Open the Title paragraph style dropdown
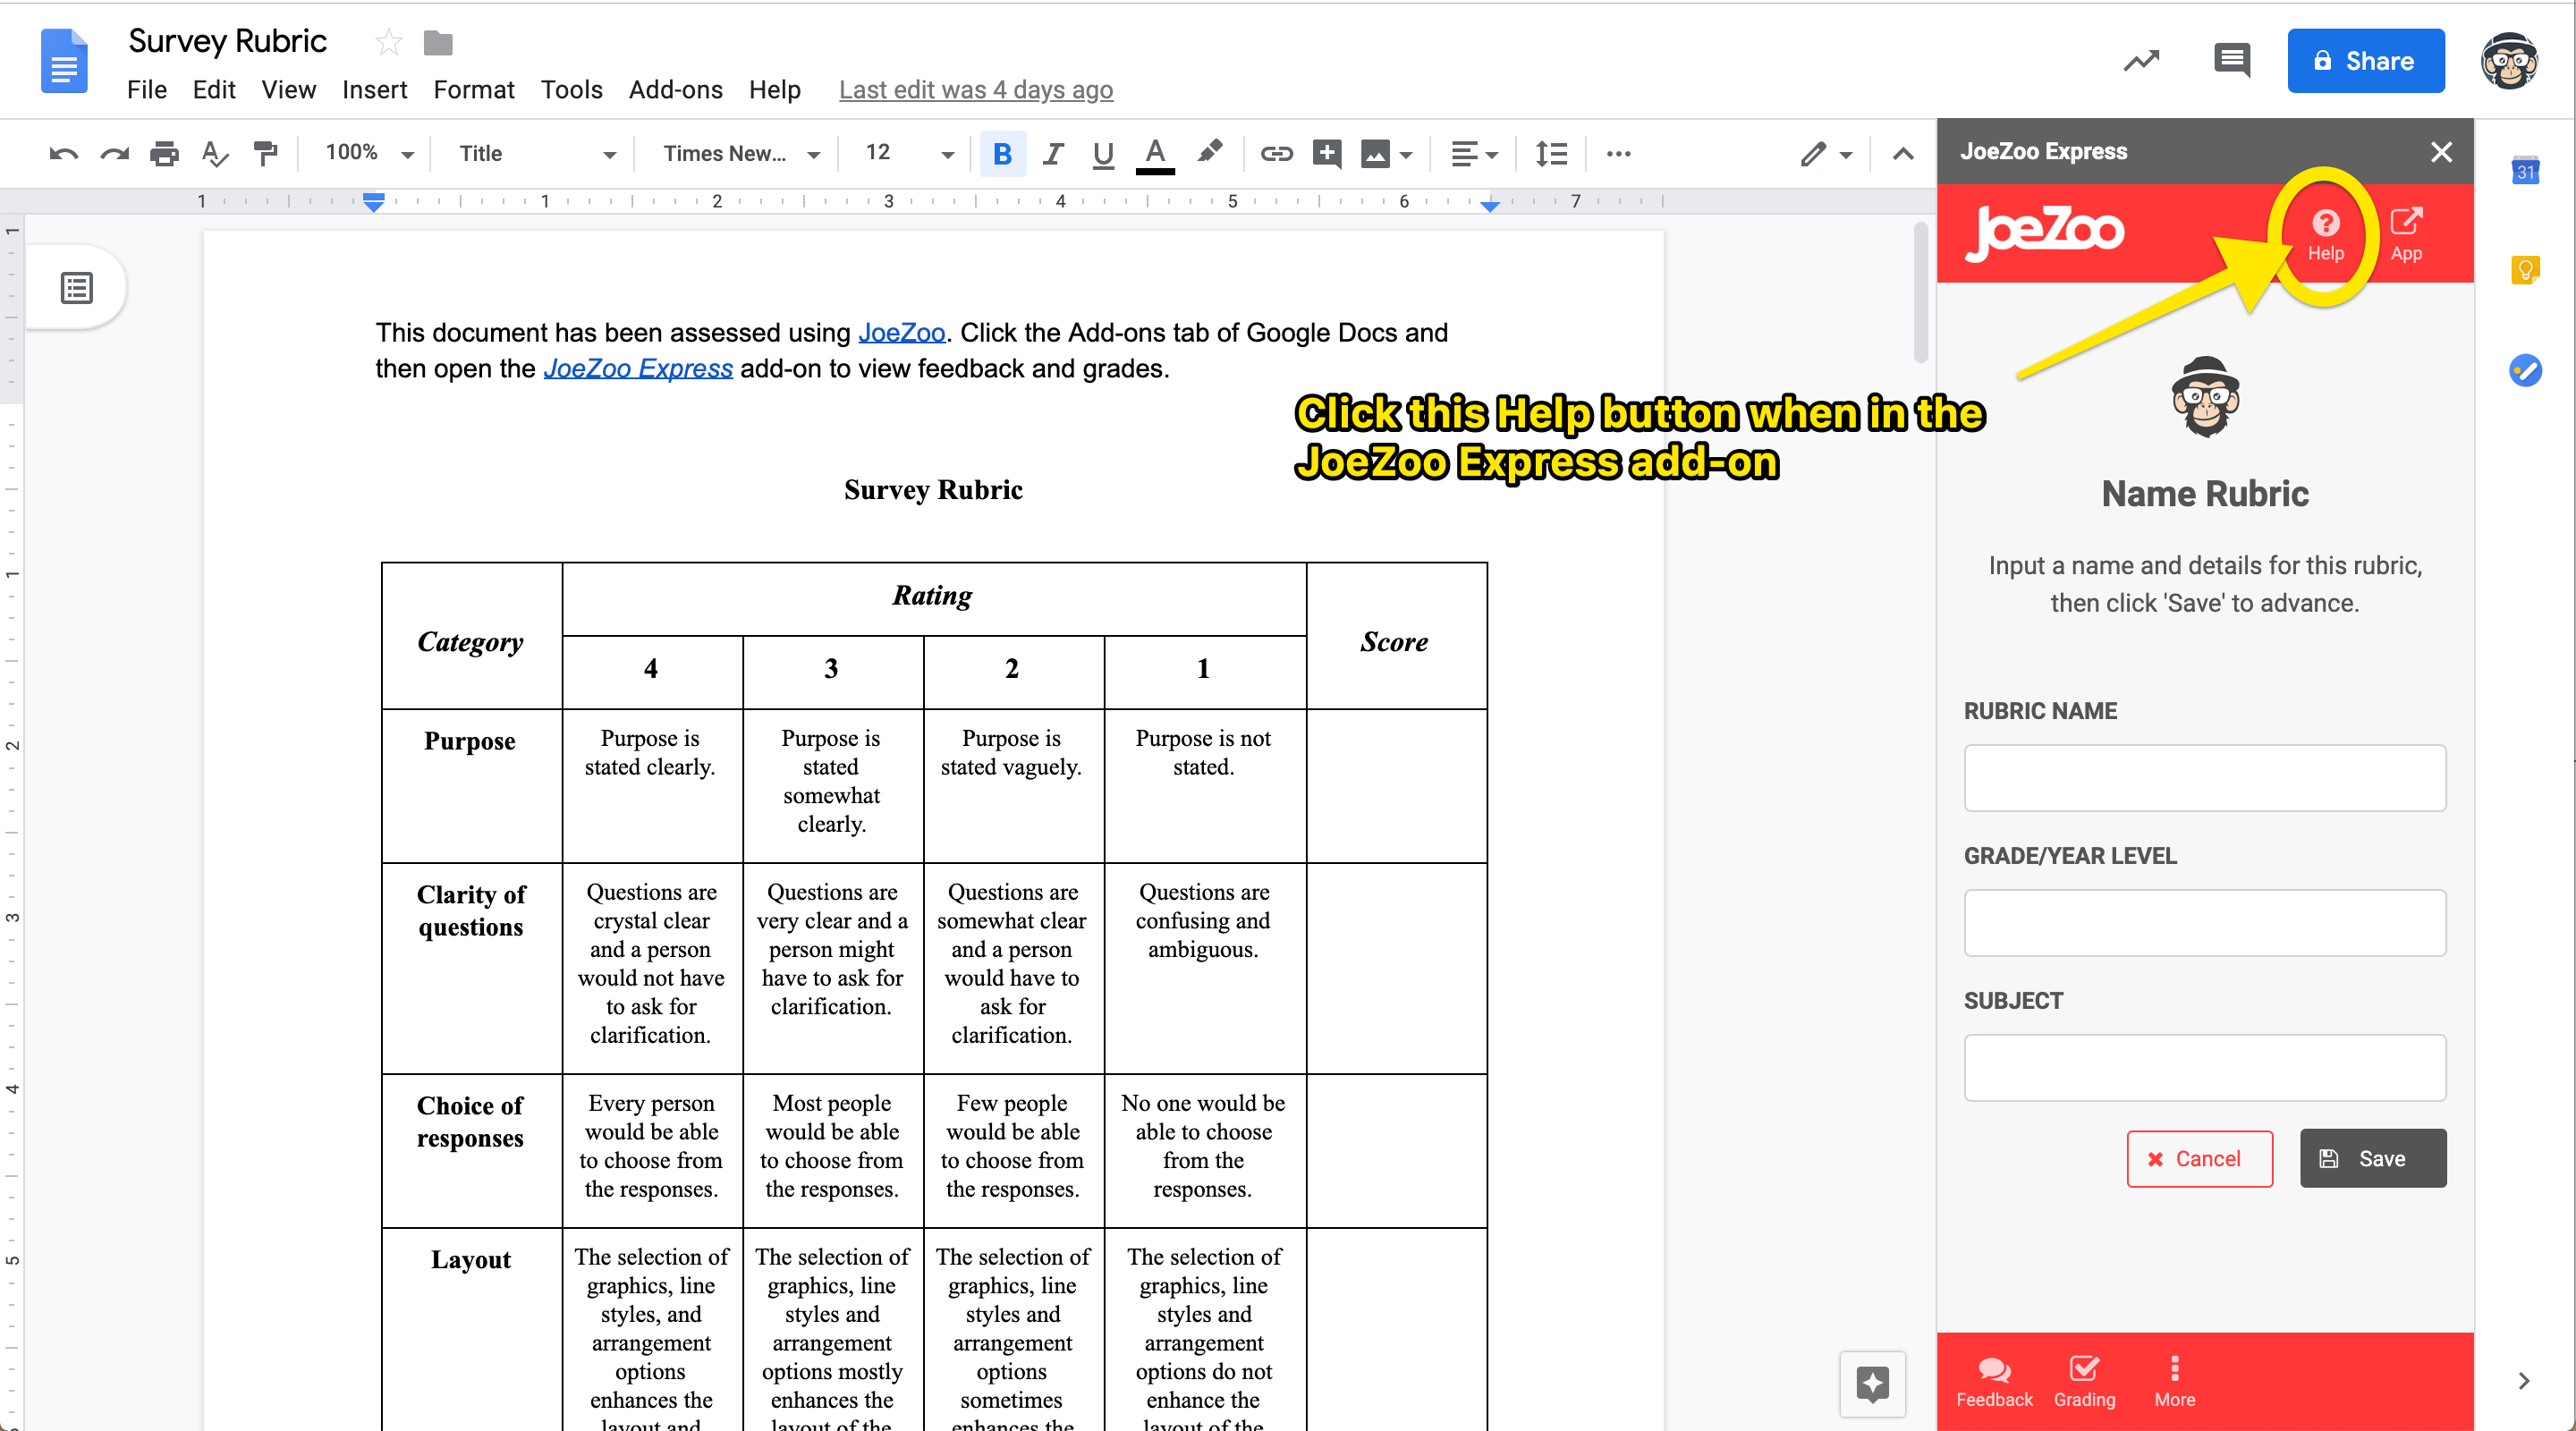The width and height of the screenshot is (2576, 1431). (x=536, y=153)
